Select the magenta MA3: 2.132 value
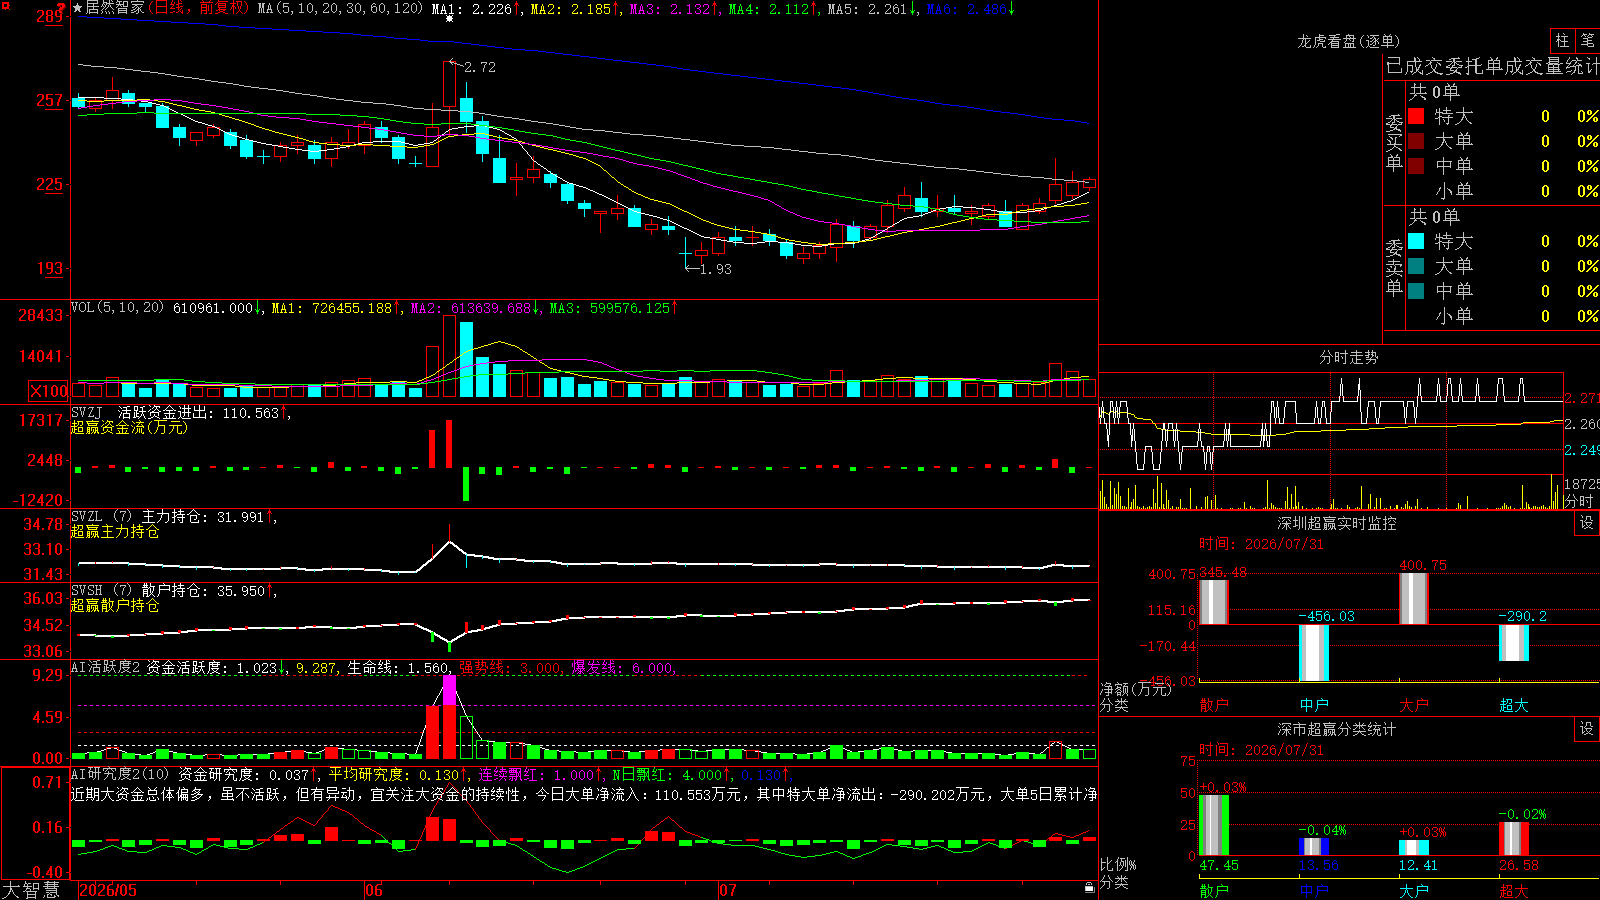The height and width of the screenshot is (900, 1600). click(674, 9)
